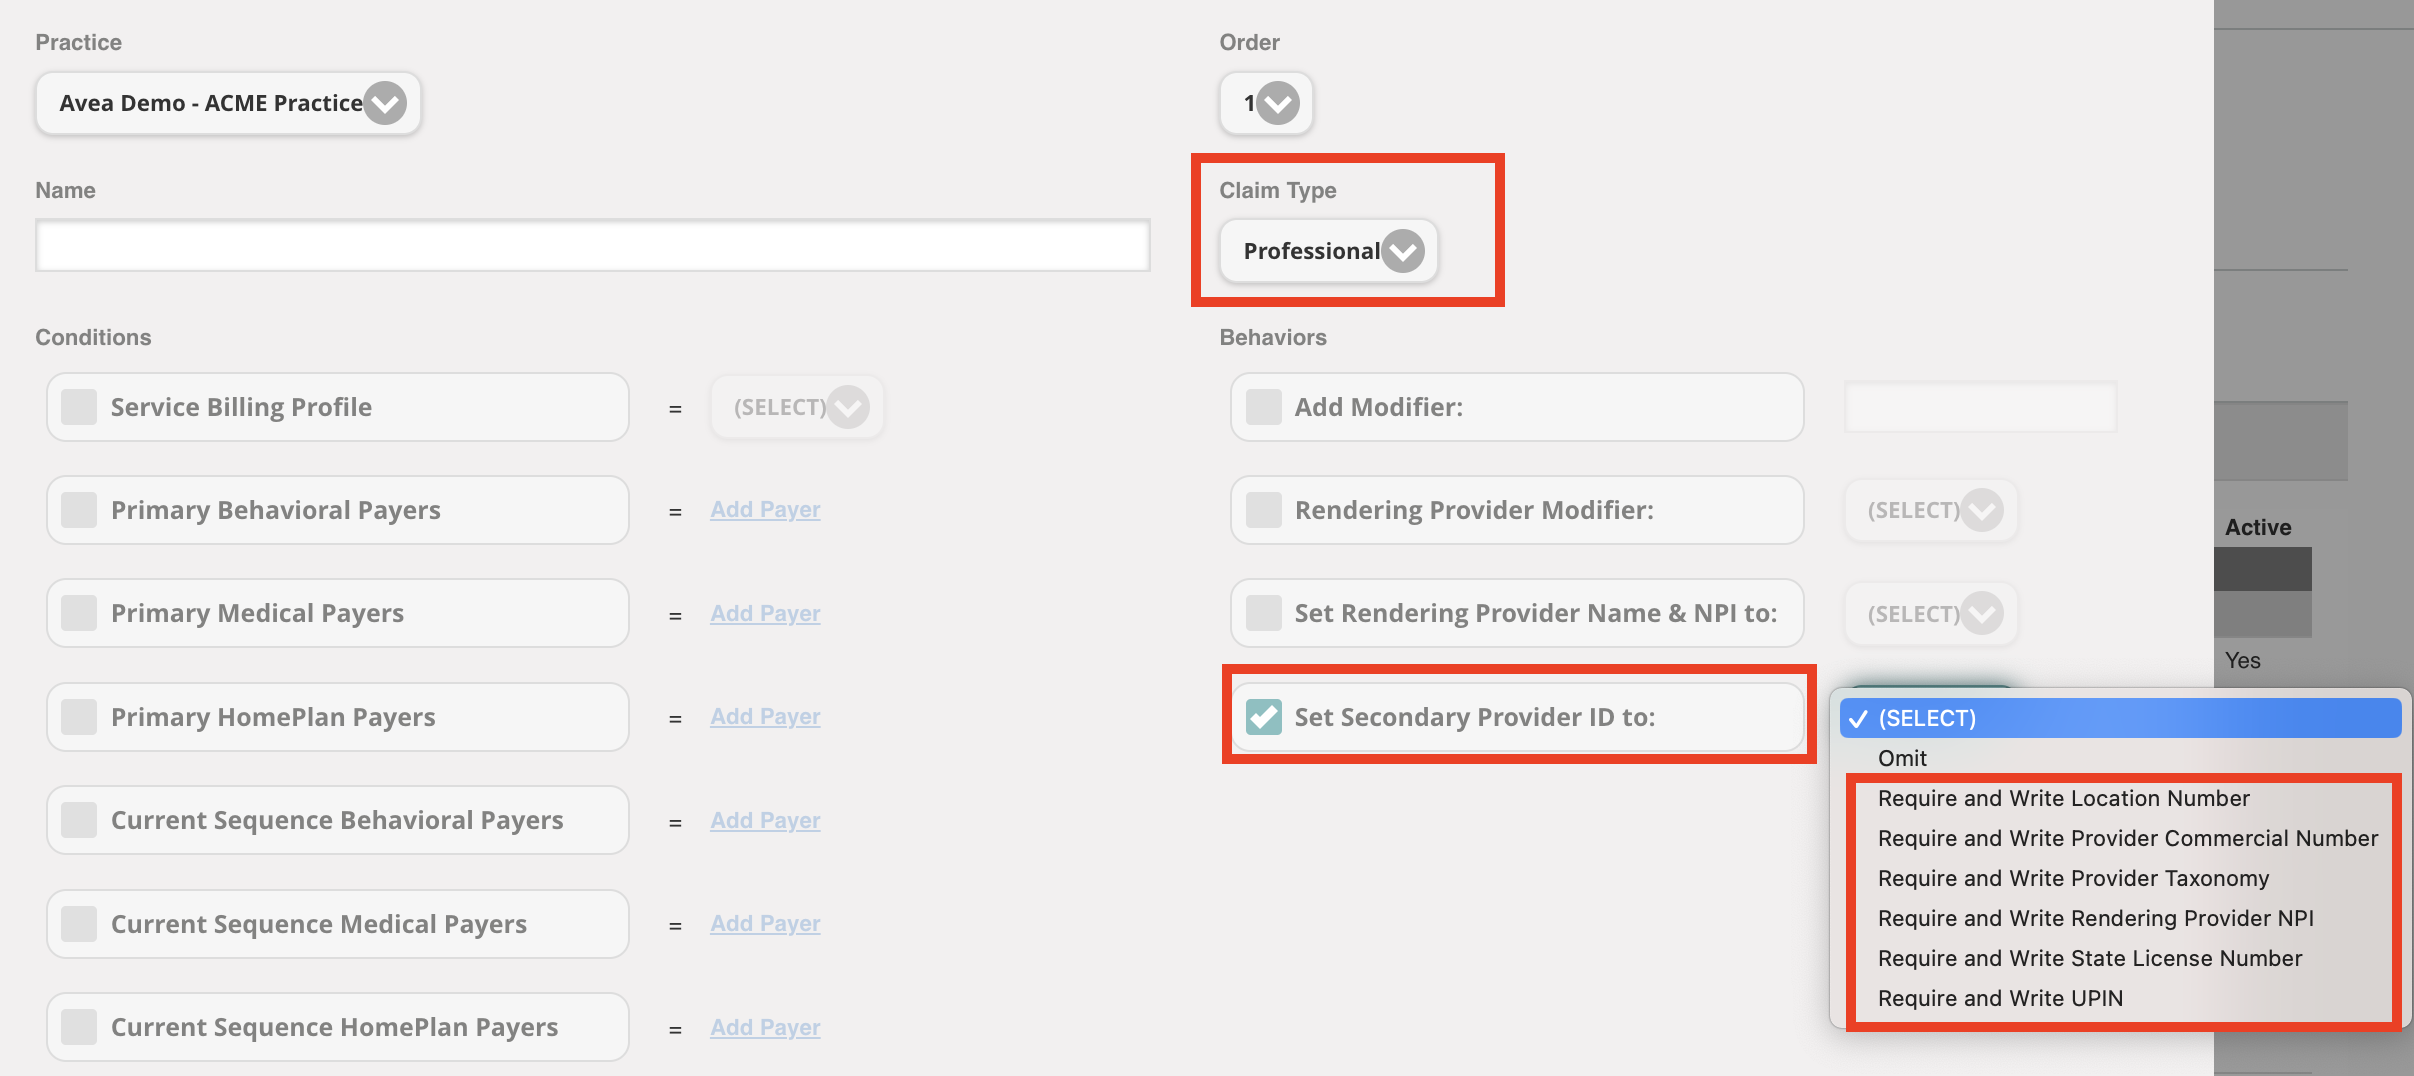Check the Primary Medical Payers condition
Image resolution: width=2414 pixels, height=1076 pixels.
pos(79,613)
